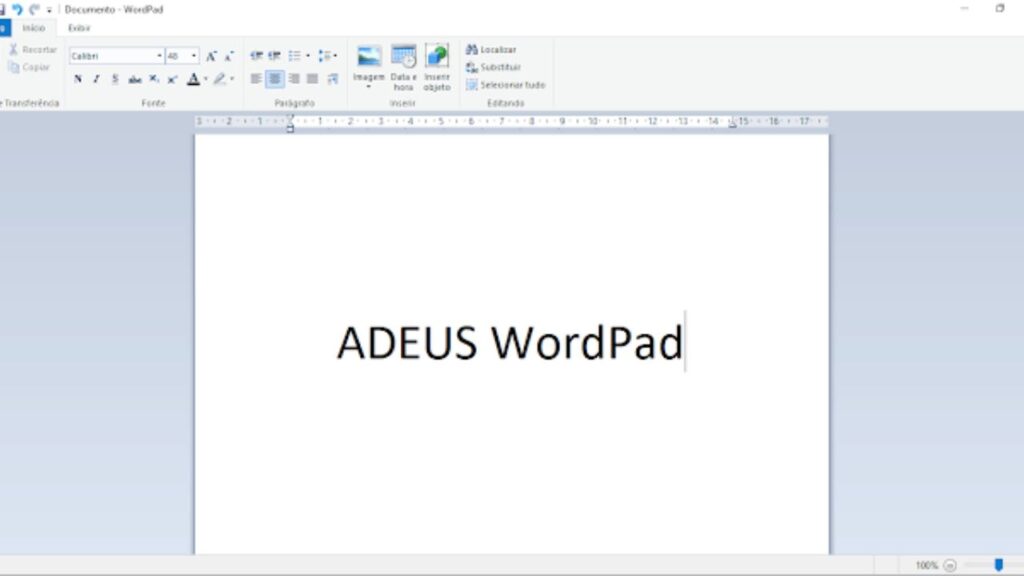Select the center alignment button
The width and height of the screenshot is (1024, 576).
(275, 79)
